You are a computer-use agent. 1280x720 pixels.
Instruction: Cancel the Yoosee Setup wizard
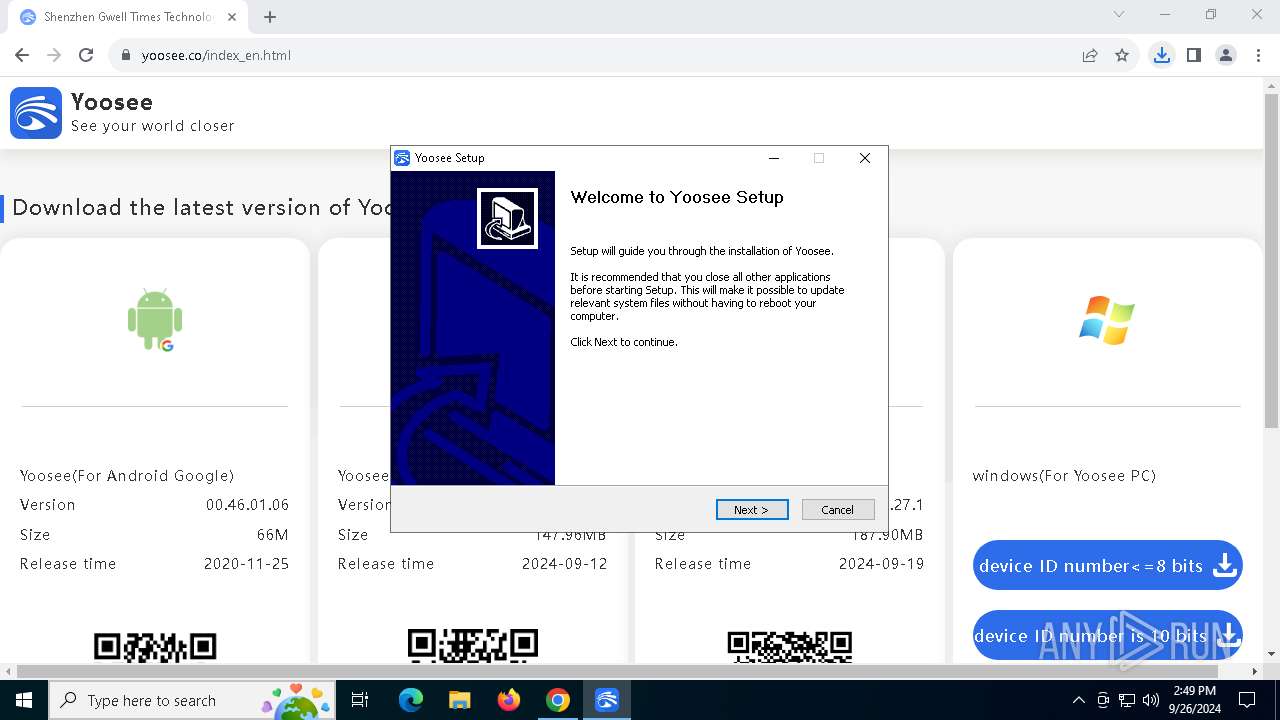[838, 510]
